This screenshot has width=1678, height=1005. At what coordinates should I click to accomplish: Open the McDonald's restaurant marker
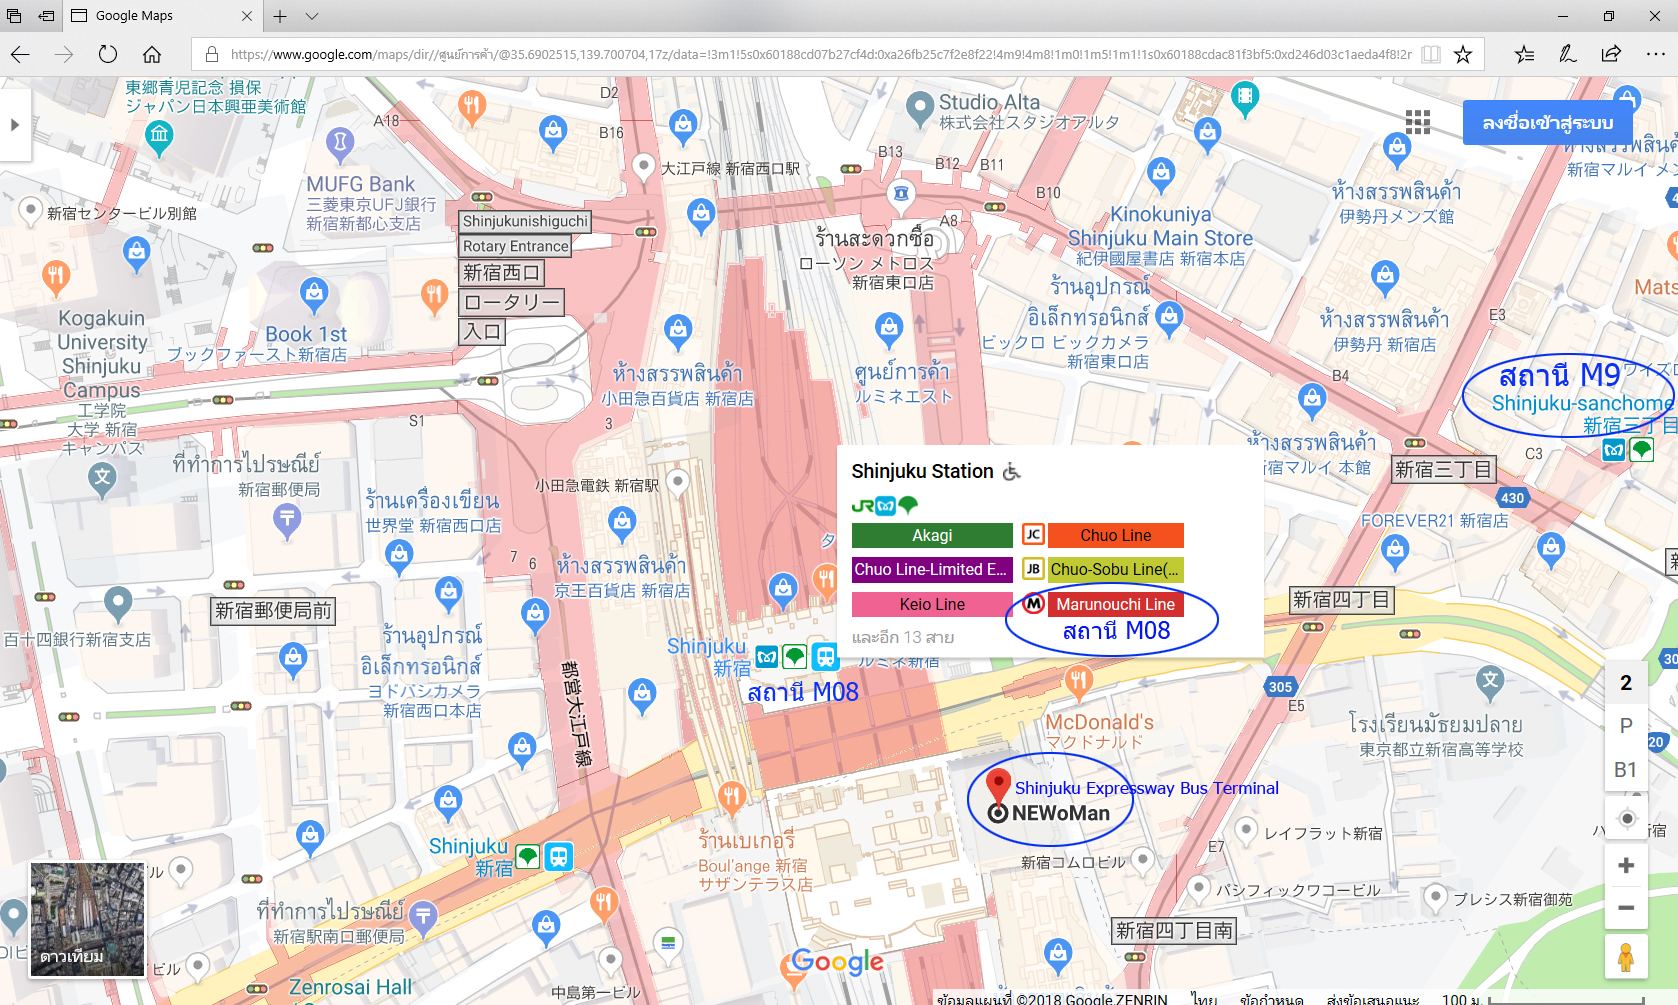pos(1078,682)
